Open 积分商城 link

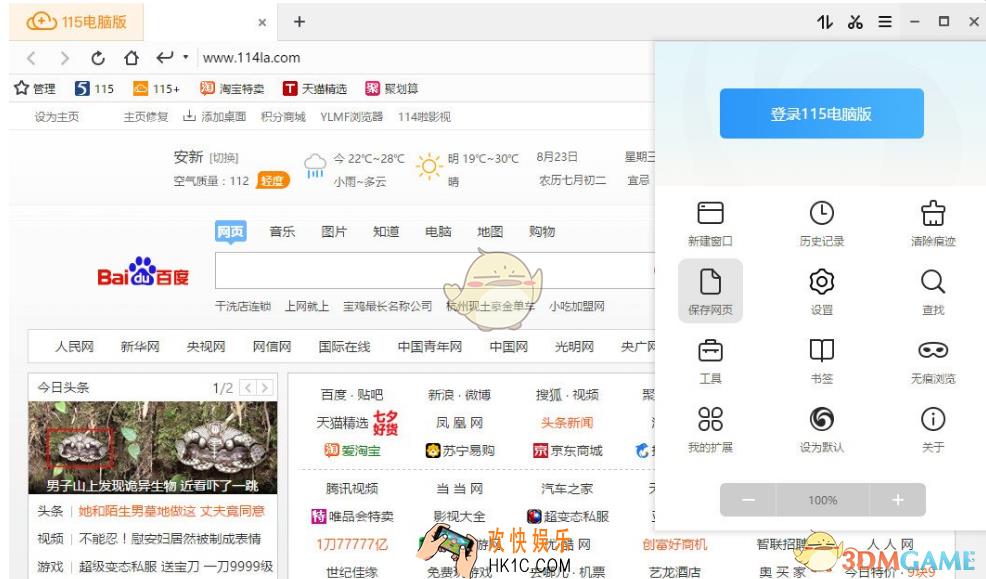[x=283, y=117]
